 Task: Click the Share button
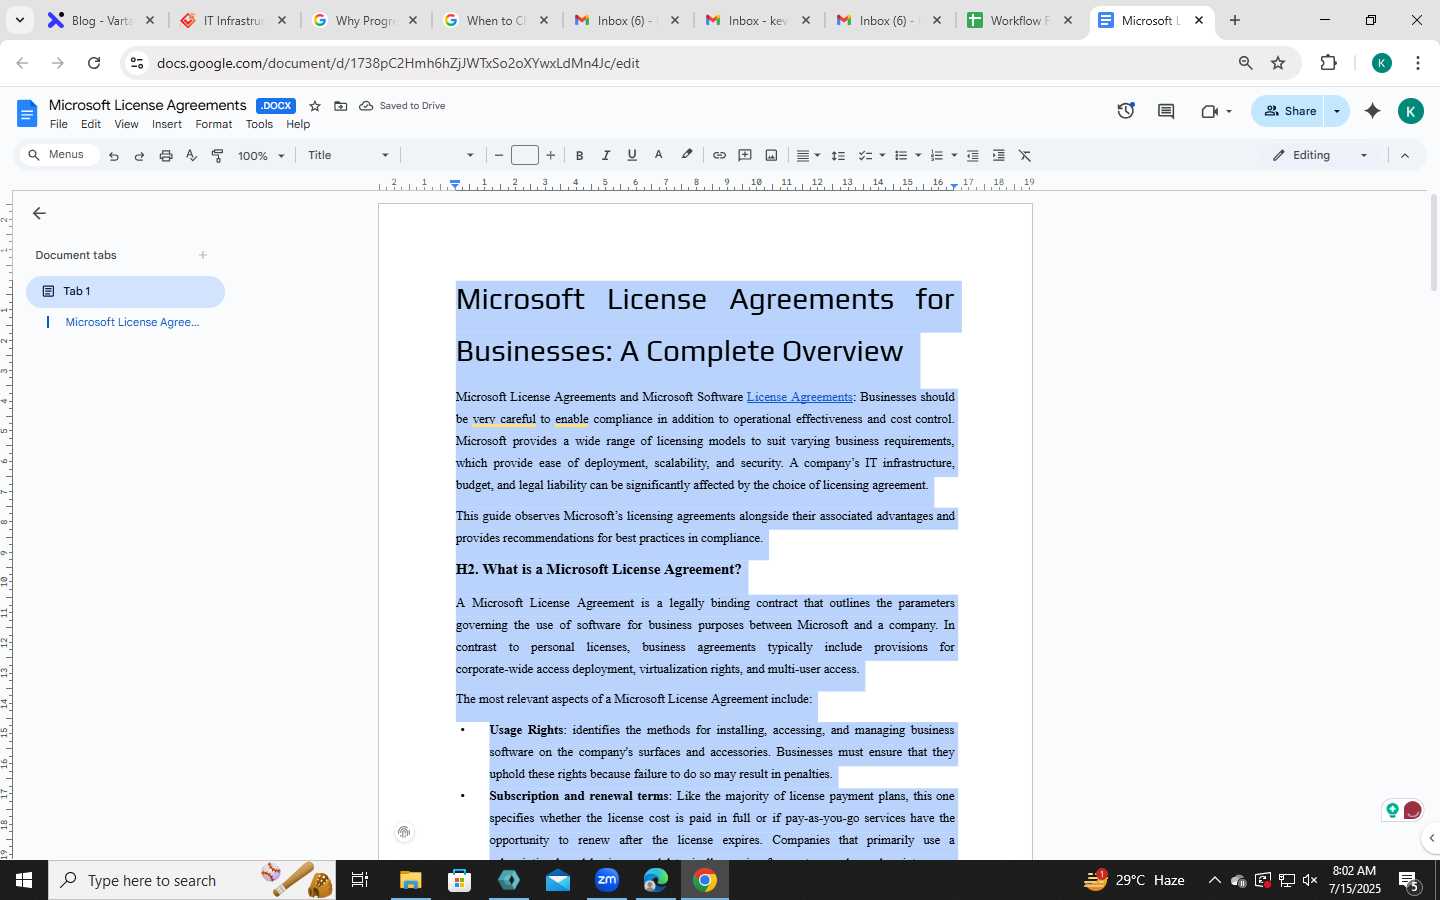click(1289, 111)
